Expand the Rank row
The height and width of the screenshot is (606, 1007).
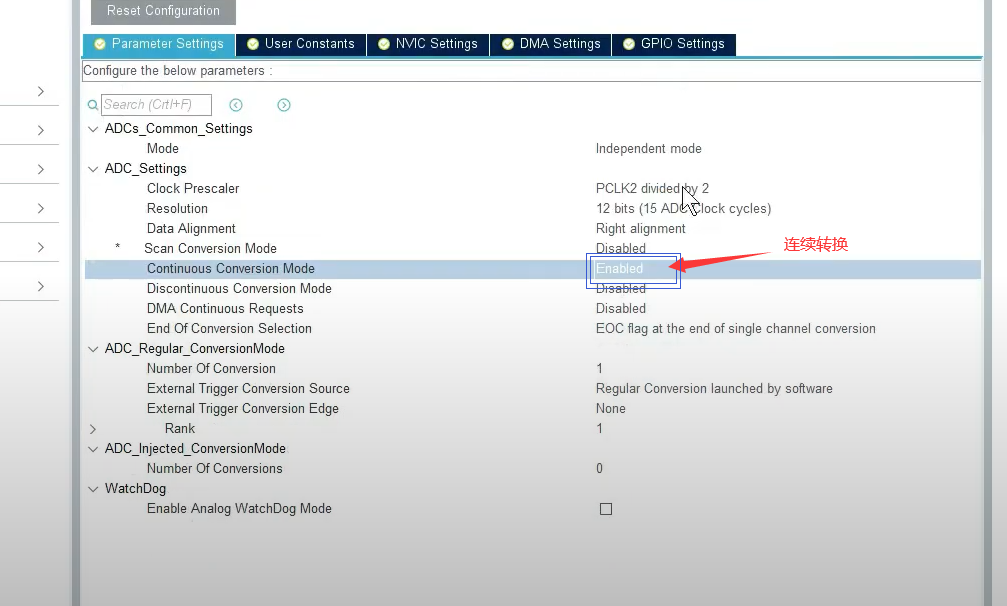93,429
